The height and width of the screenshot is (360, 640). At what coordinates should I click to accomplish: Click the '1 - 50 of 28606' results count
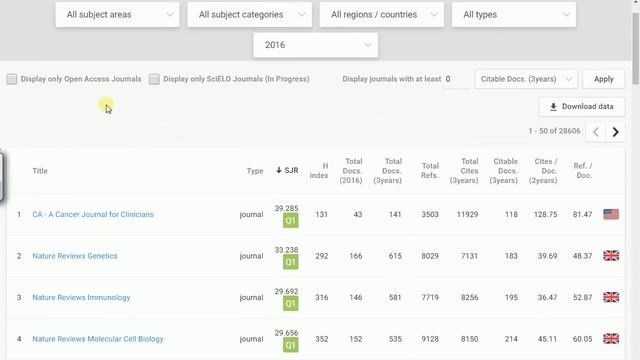pyautogui.click(x=554, y=131)
